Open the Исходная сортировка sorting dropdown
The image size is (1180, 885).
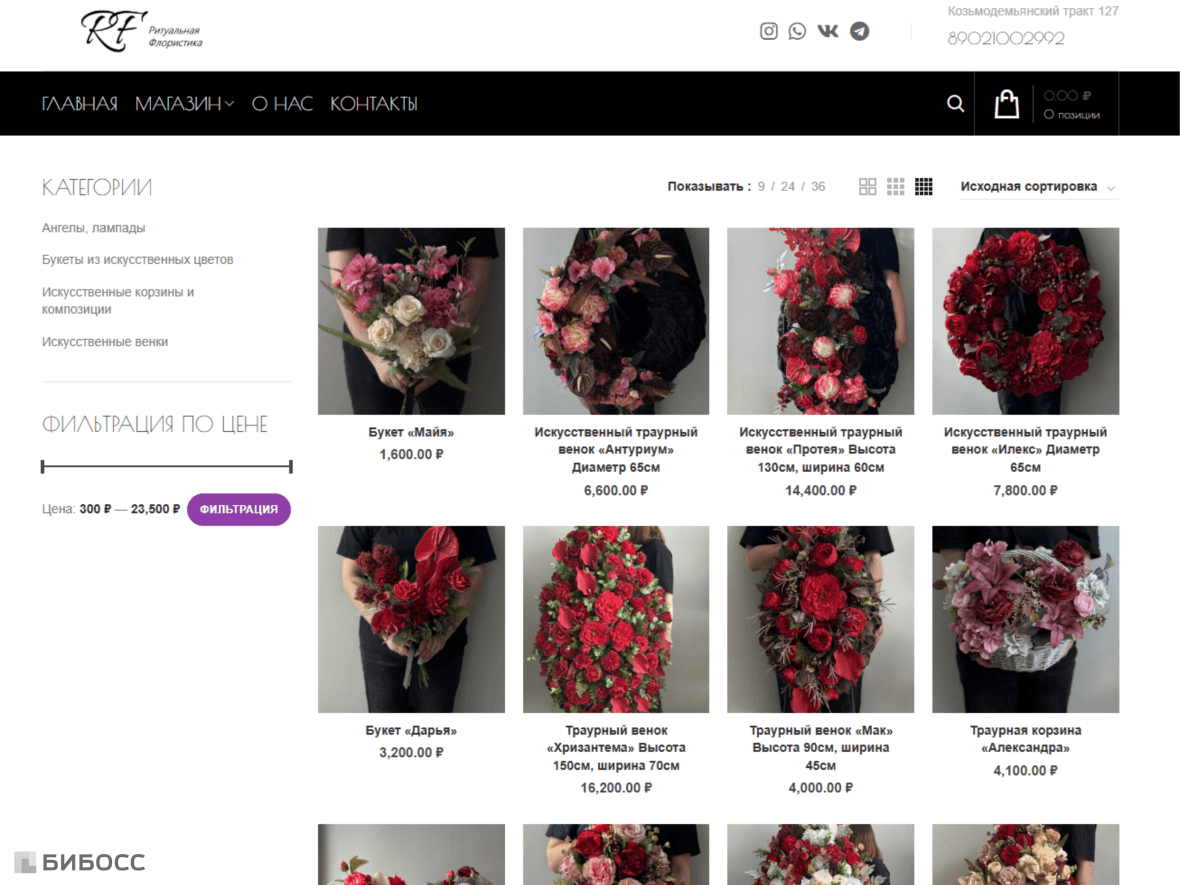(x=1039, y=187)
